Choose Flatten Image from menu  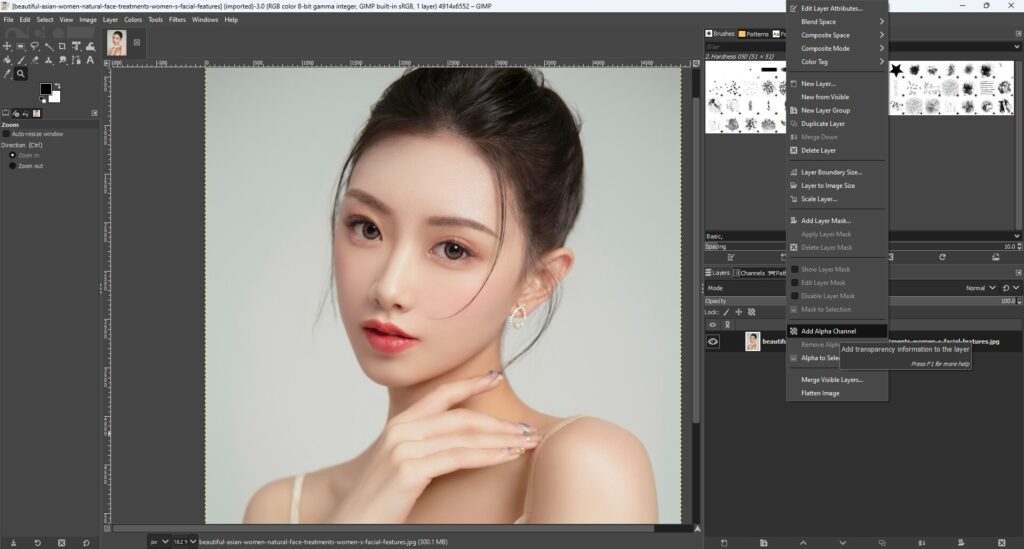pyautogui.click(x=837, y=393)
